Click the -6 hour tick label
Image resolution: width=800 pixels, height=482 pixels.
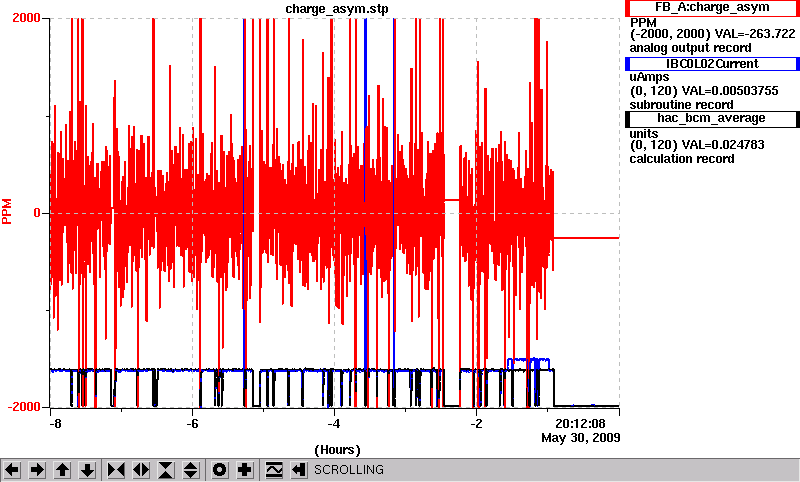click(192, 424)
